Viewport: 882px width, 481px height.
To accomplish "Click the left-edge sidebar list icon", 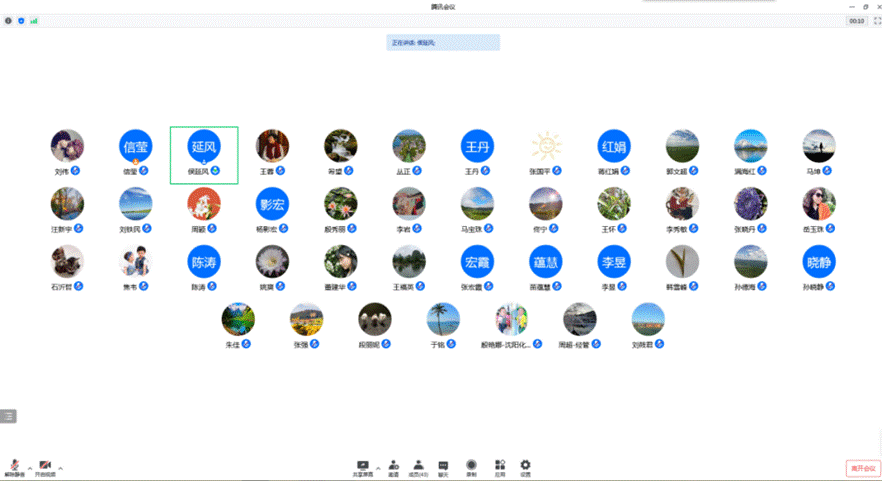I will (x=8, y=416).
